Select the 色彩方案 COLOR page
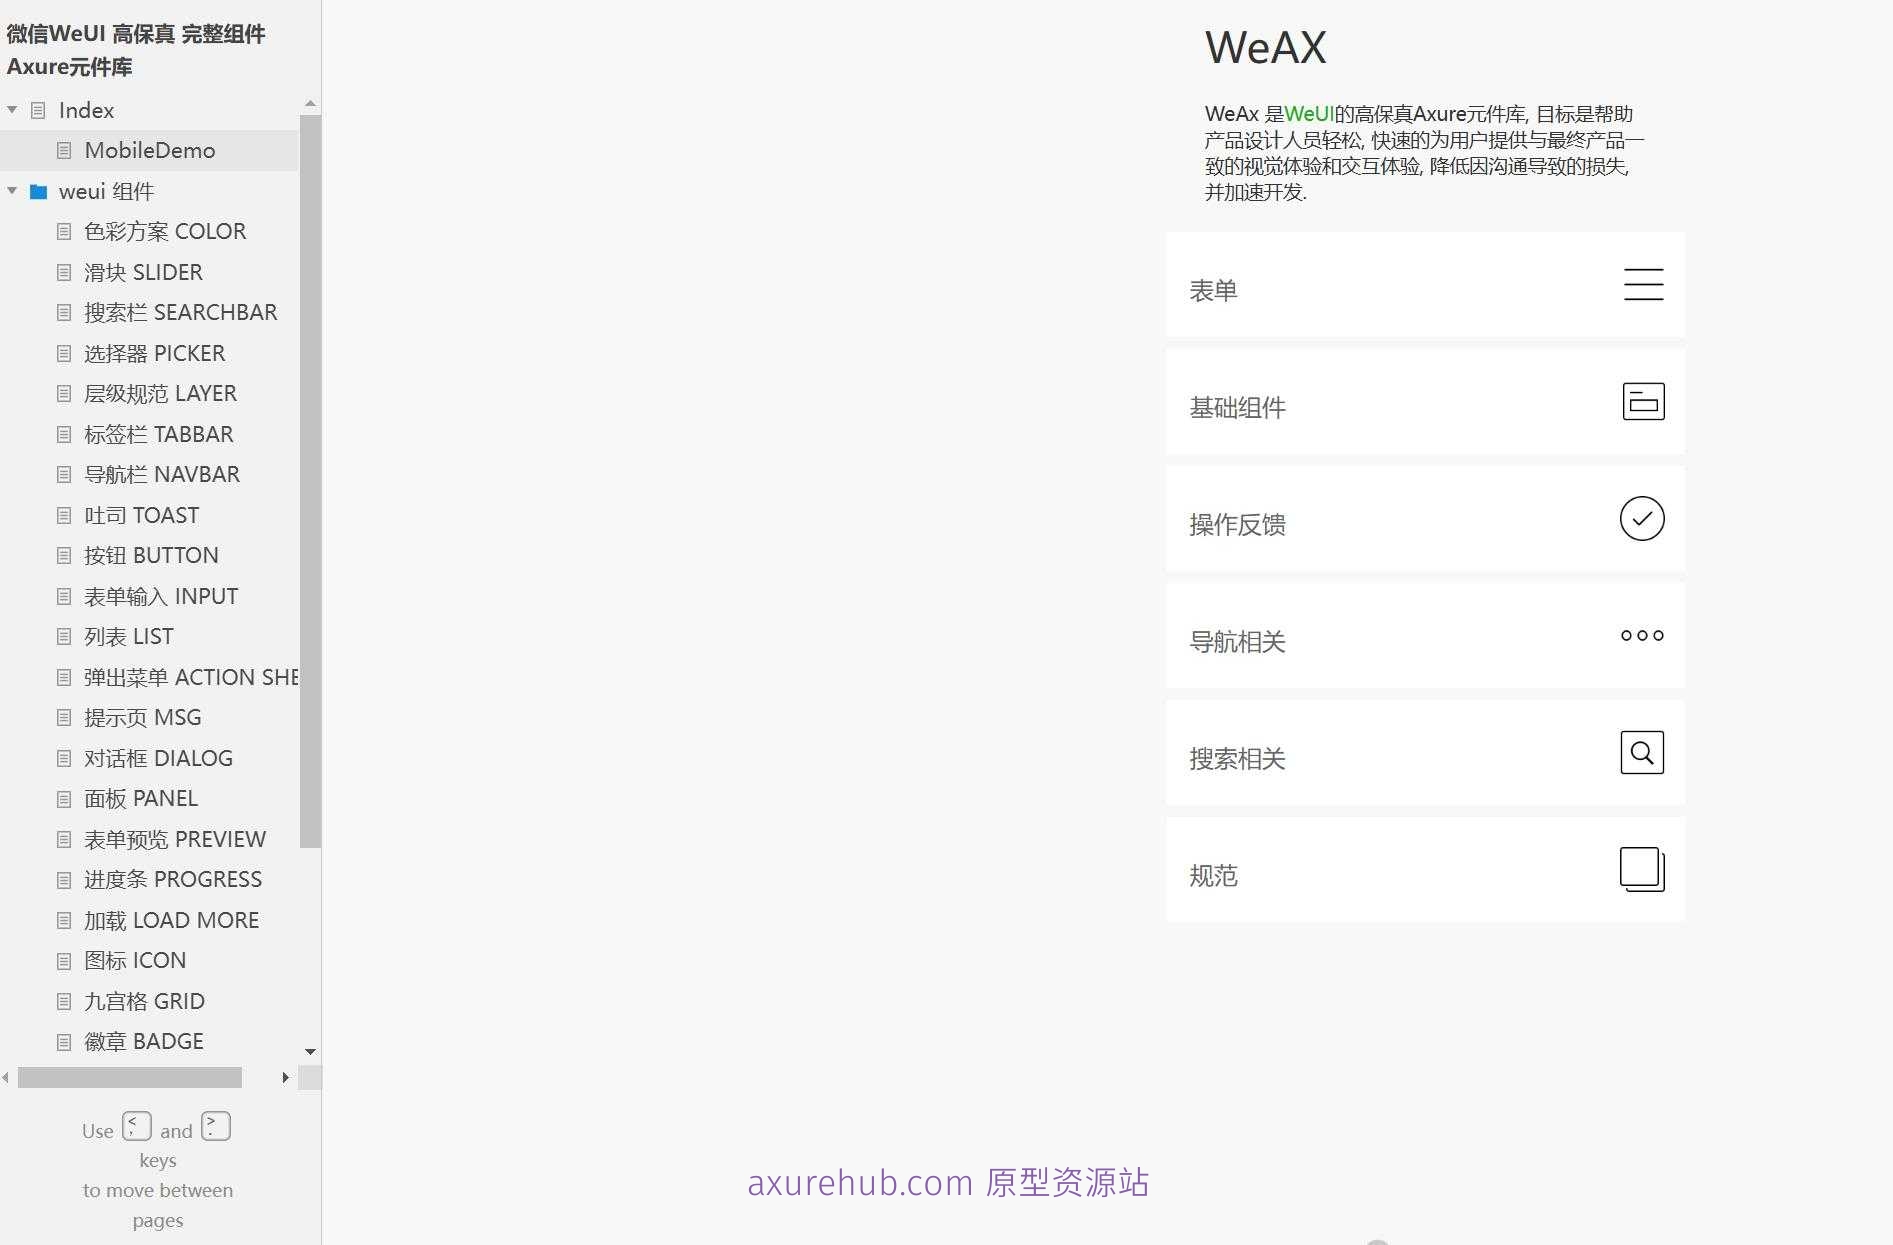This screenshot has height=1245, width=1893. (x=165, y=231)
